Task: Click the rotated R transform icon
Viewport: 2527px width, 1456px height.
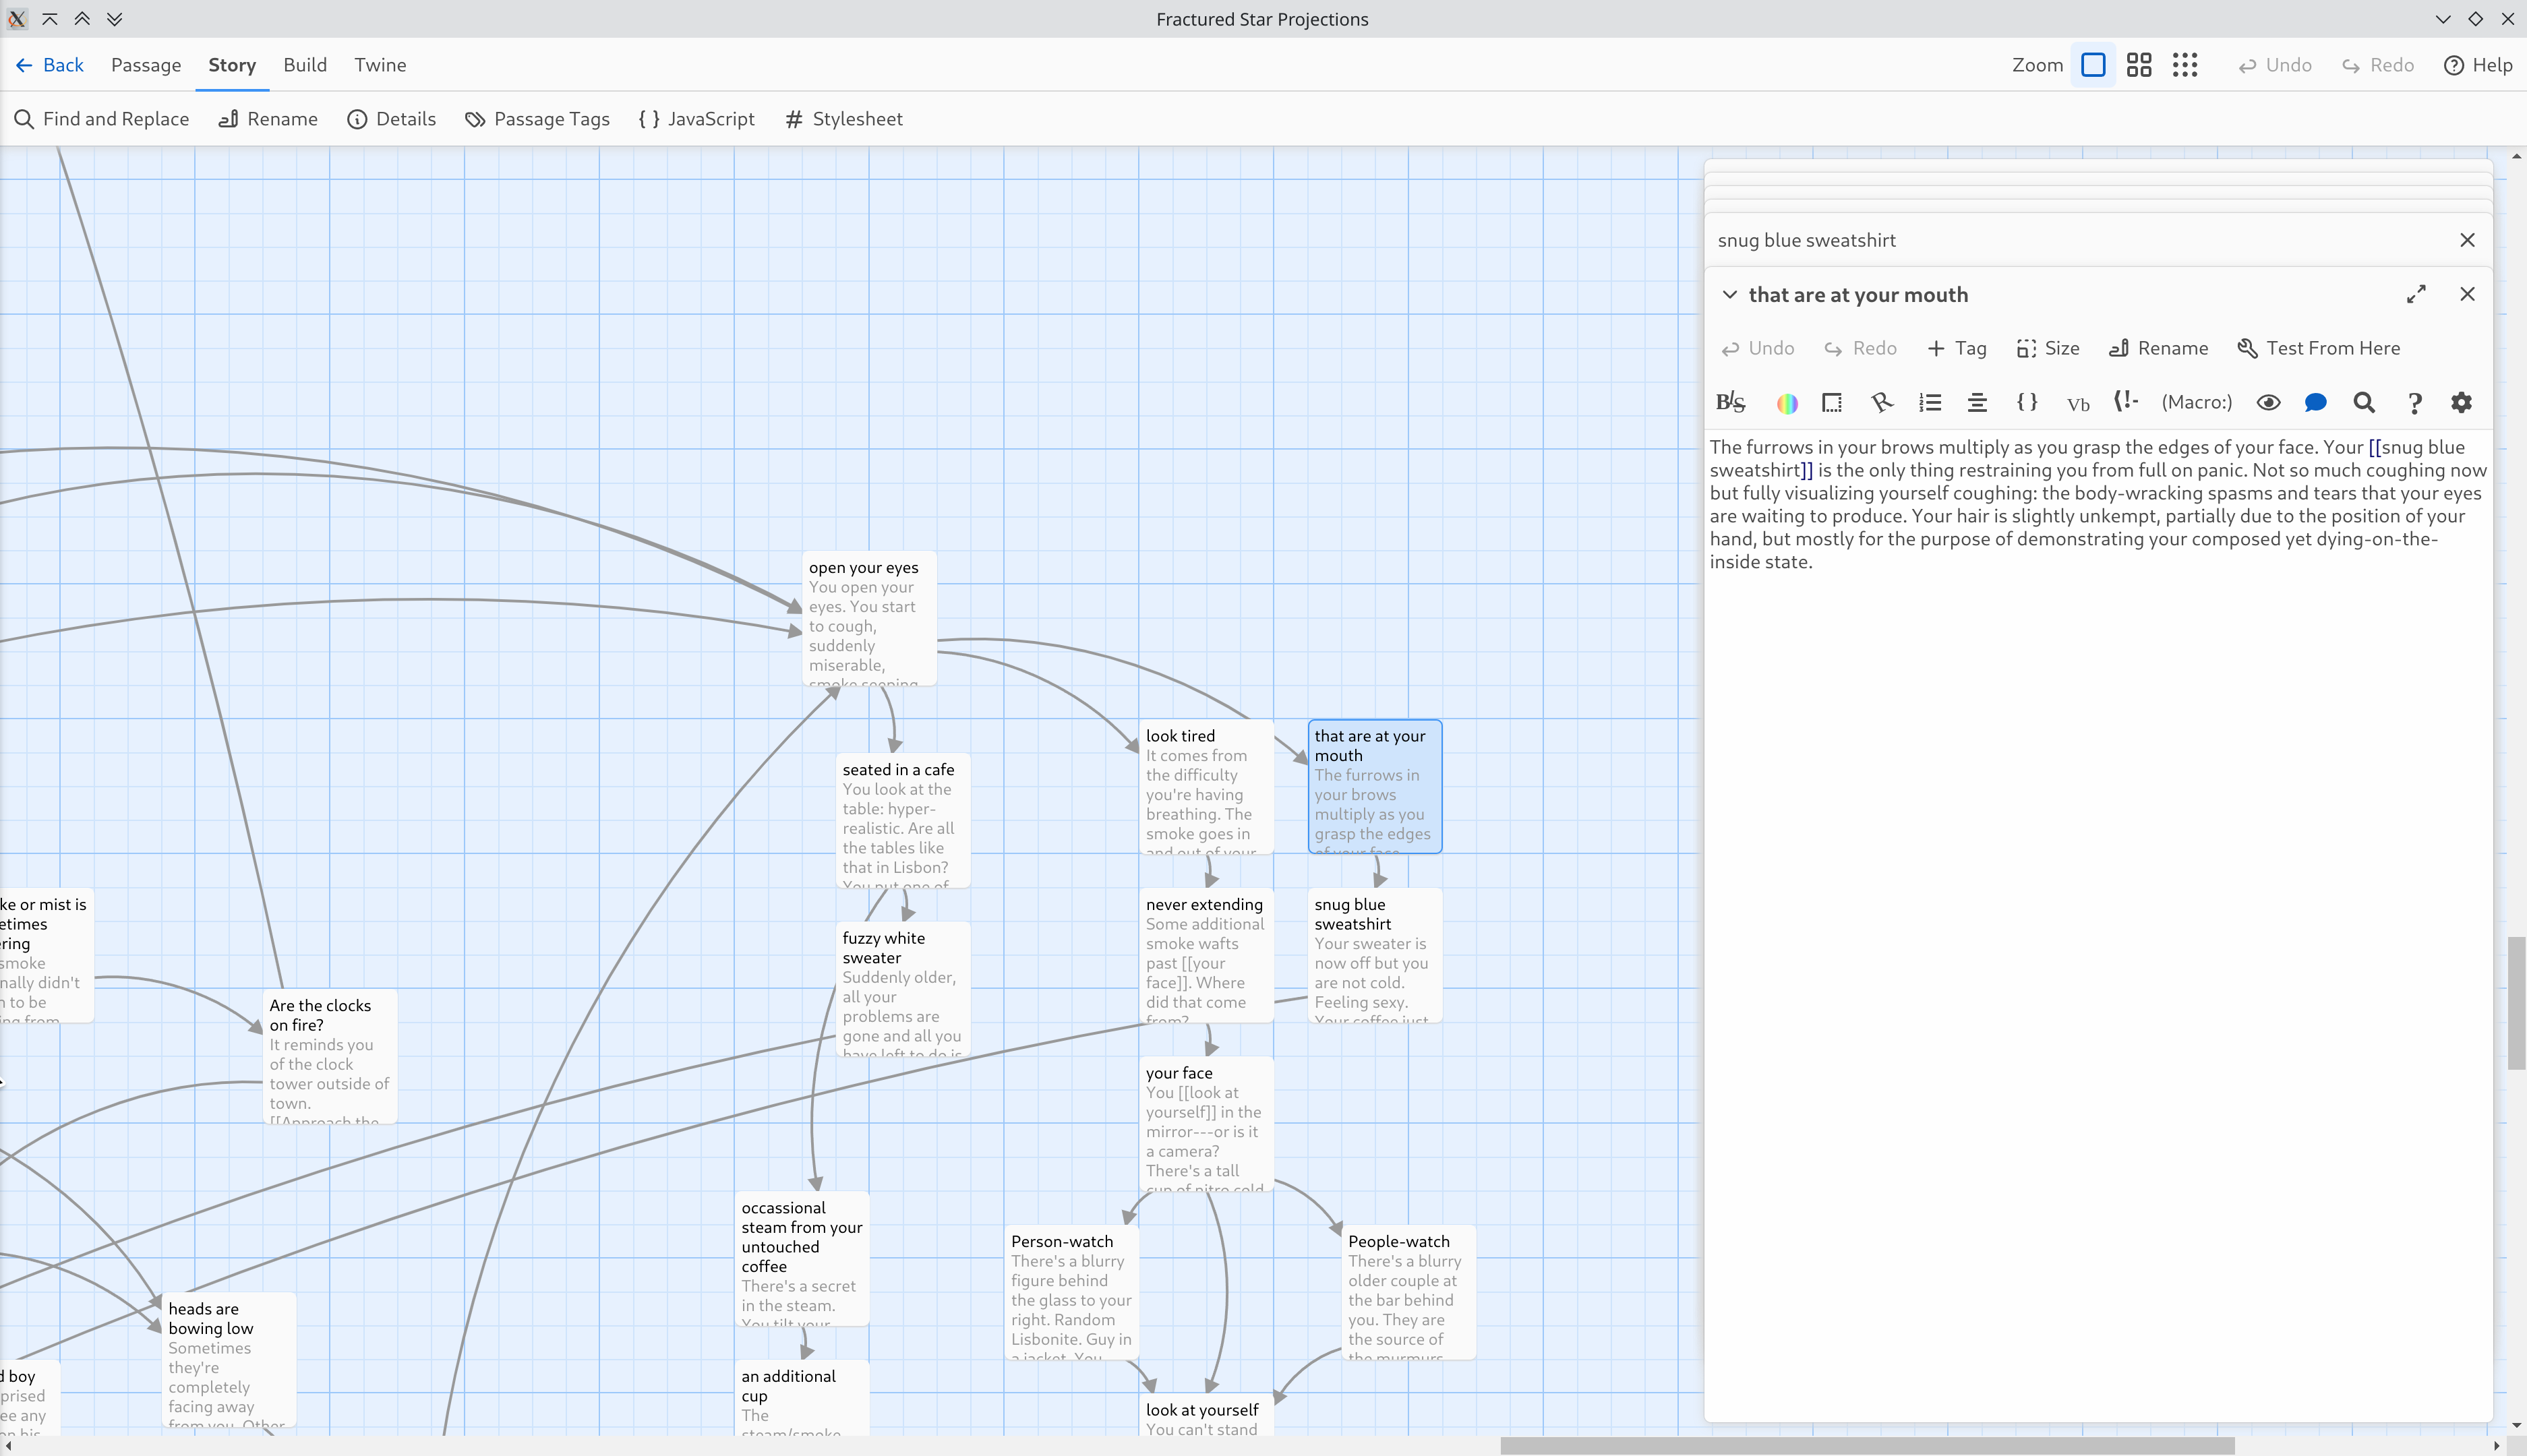Action: pyautogui.click(x=1881, y=402)
